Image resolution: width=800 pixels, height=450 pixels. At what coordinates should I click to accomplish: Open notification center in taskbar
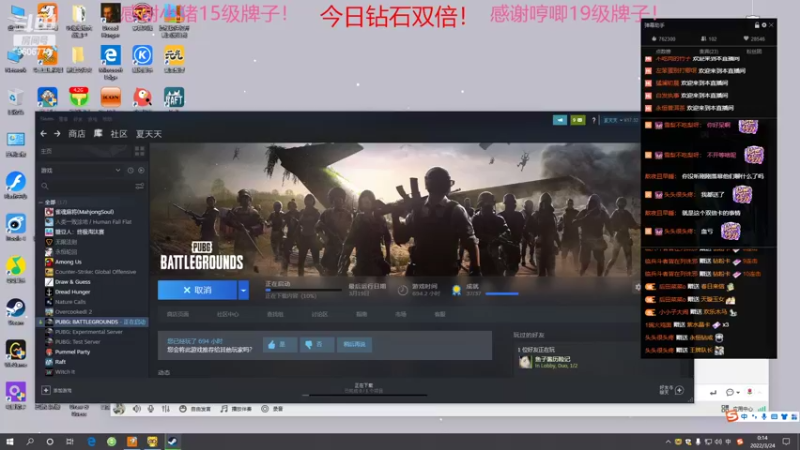pos(786,441)
